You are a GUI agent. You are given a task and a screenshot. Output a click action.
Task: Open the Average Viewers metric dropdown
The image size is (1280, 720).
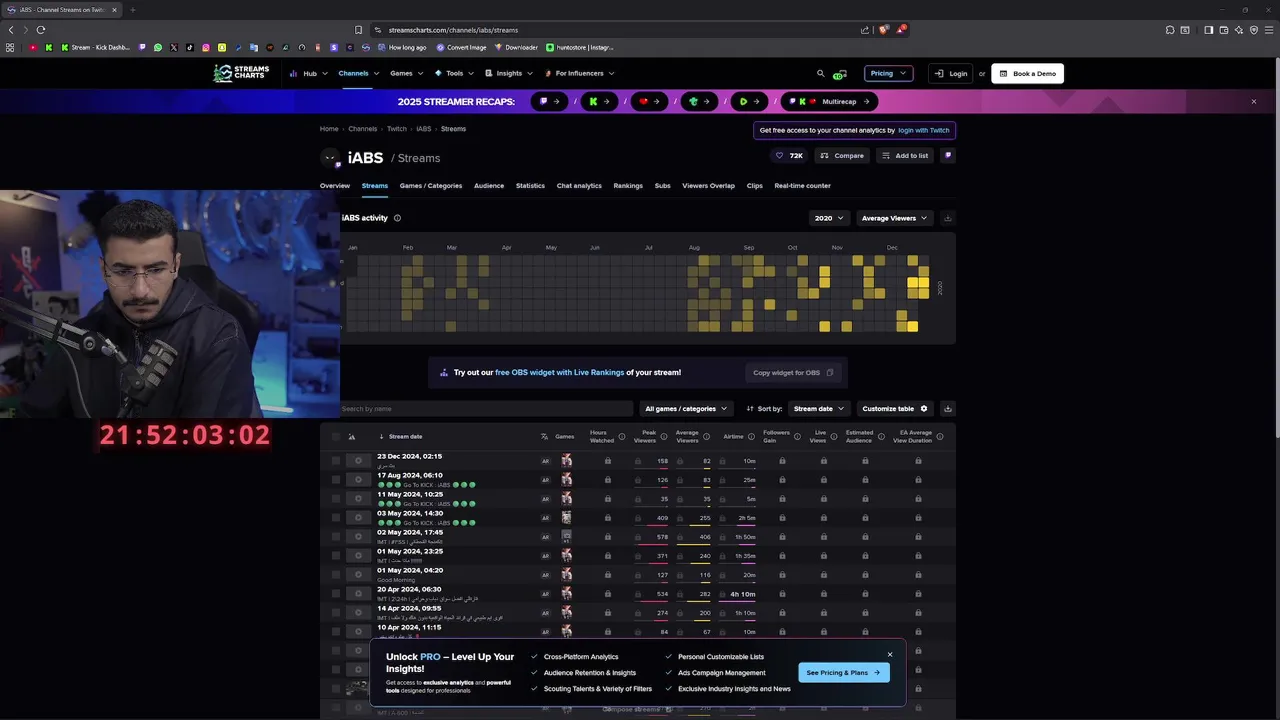[894, 218]
